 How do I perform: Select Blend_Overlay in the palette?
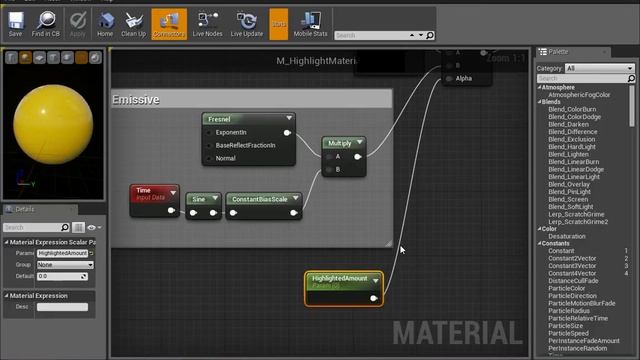569,184
